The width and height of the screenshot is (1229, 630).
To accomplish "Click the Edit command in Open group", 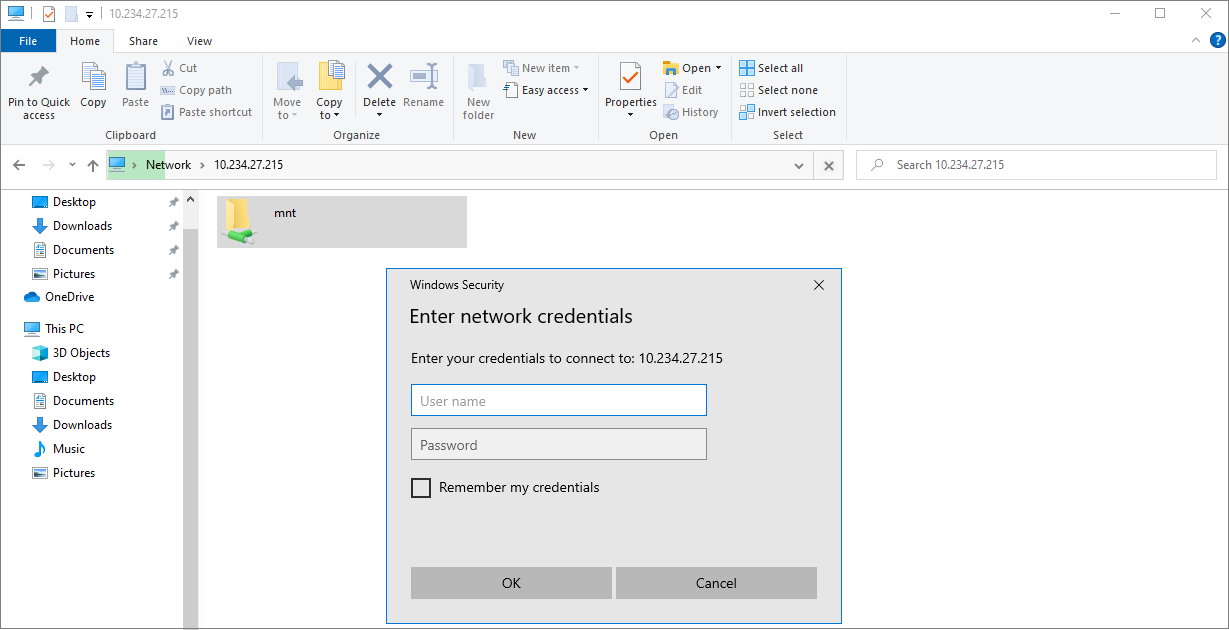I will tap(684, 90).
